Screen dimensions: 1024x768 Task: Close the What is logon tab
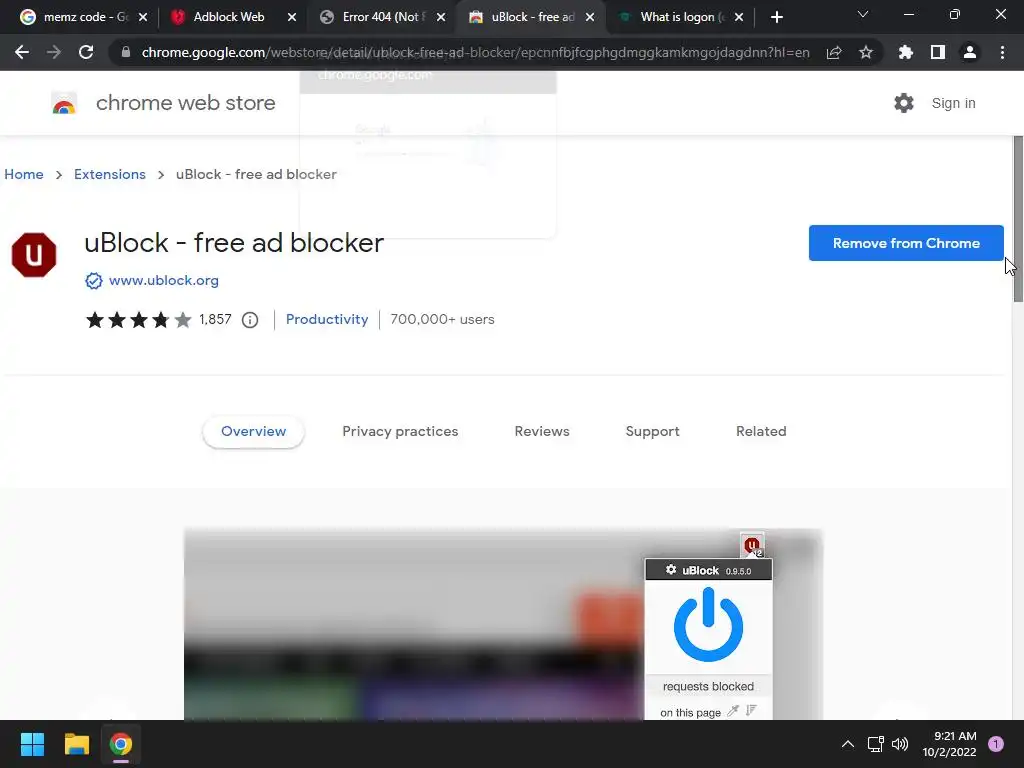click(739, 18)
